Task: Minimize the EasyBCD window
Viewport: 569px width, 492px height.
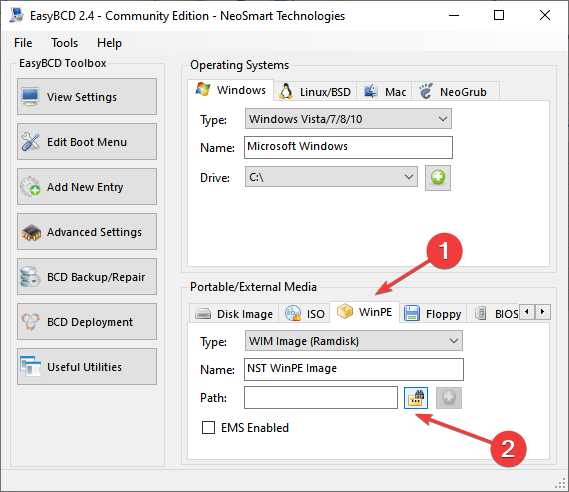Action: [454, 15]
